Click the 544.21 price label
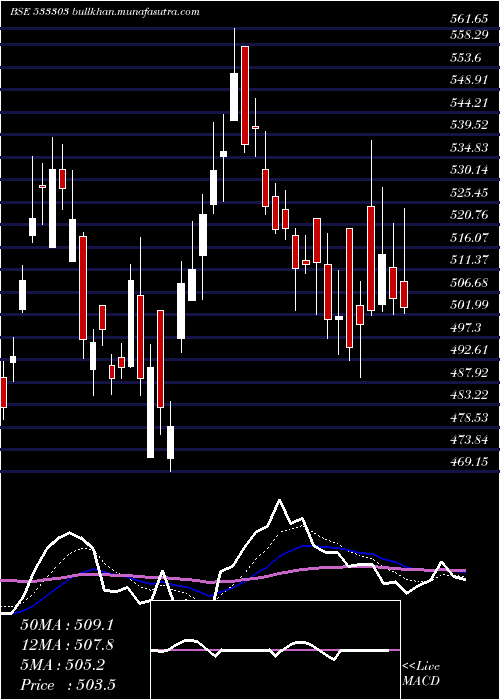 (469, 103)
